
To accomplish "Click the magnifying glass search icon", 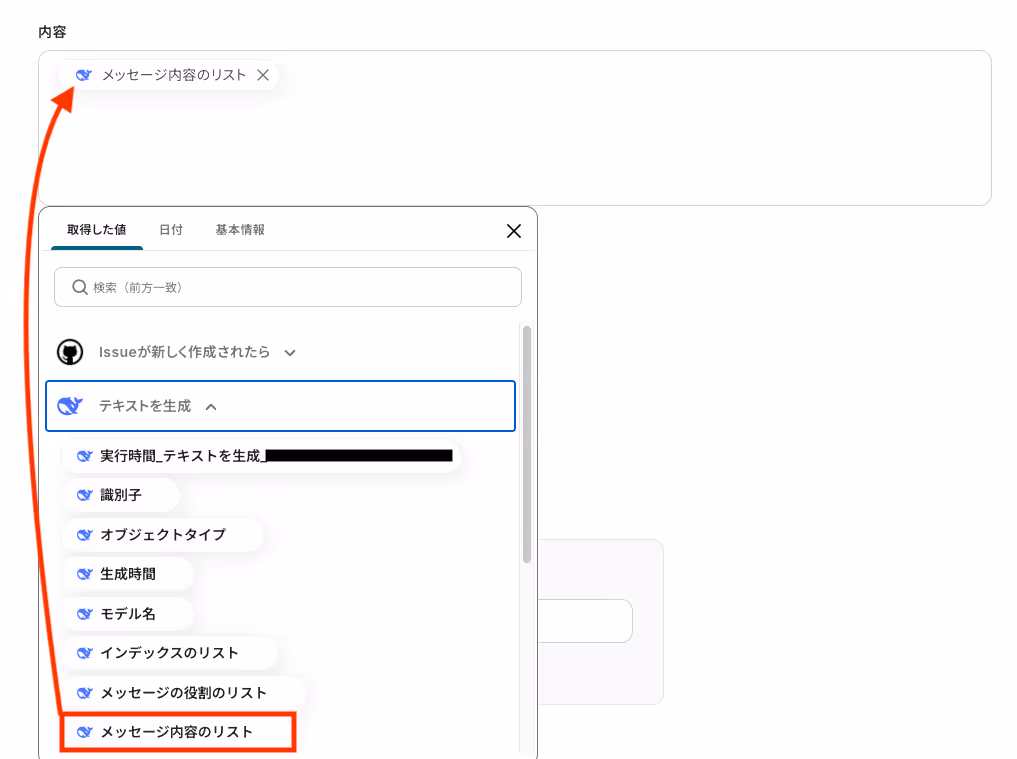I will point(79,287).
